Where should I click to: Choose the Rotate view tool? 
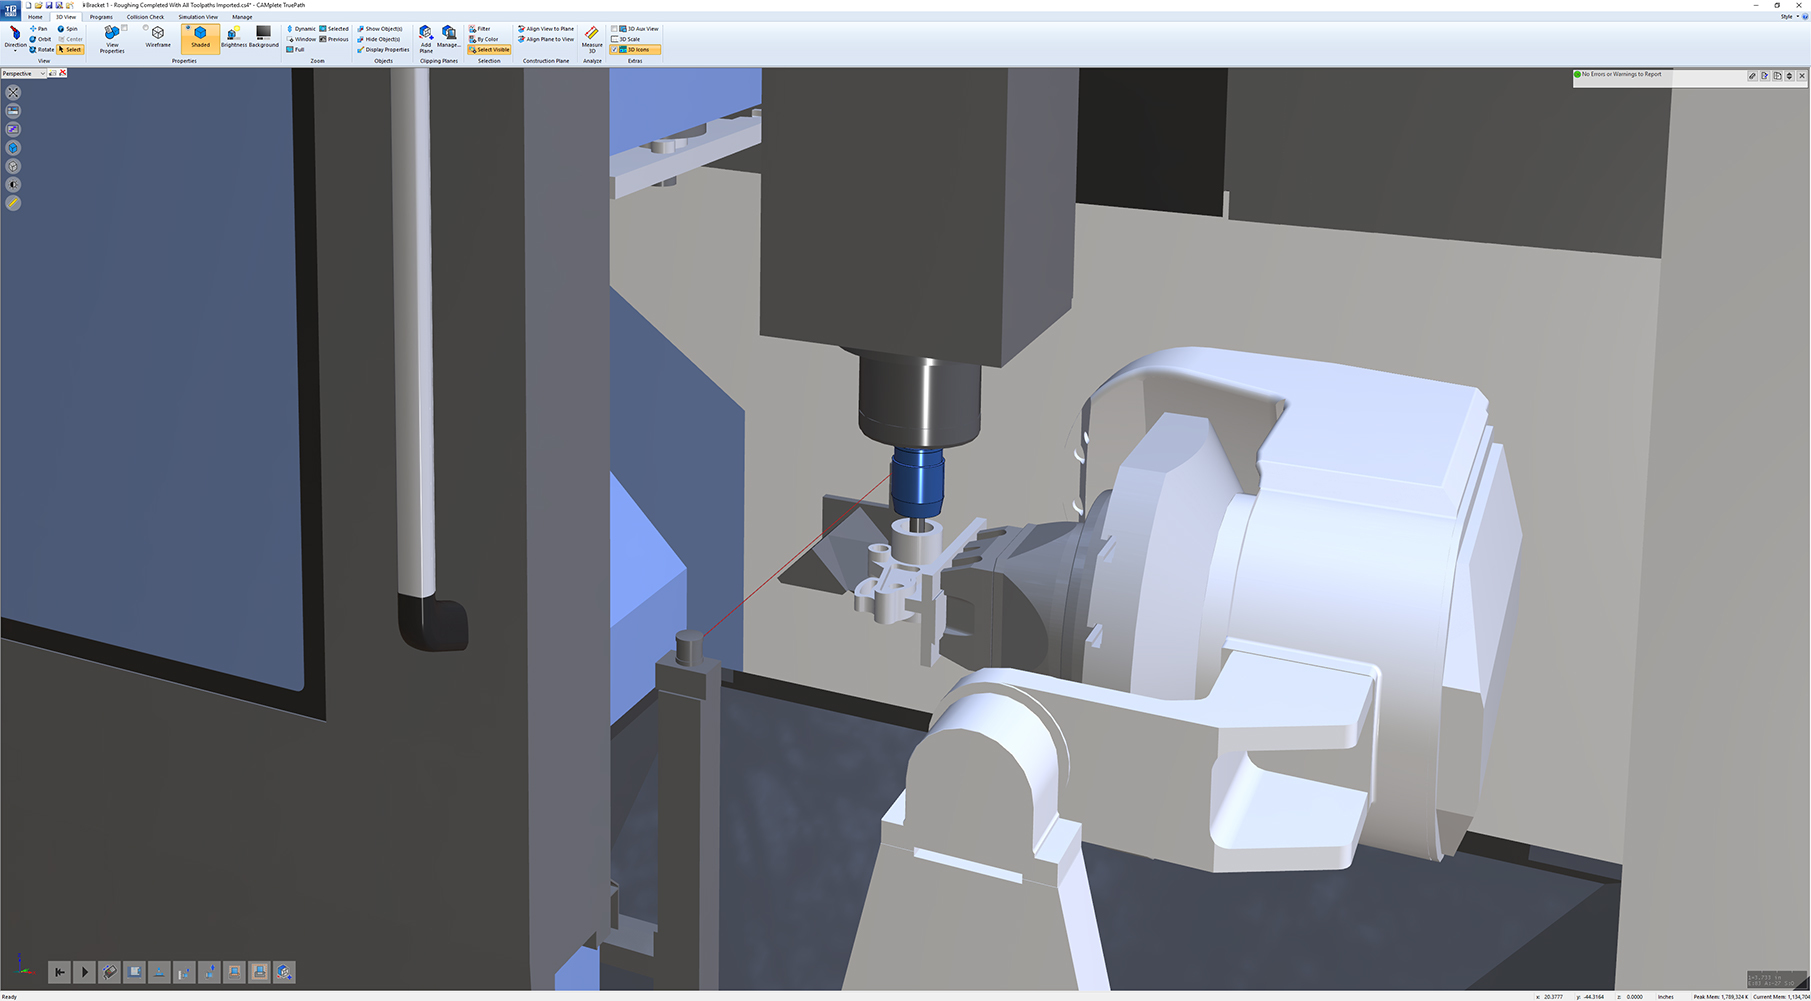tap(41, 49)
